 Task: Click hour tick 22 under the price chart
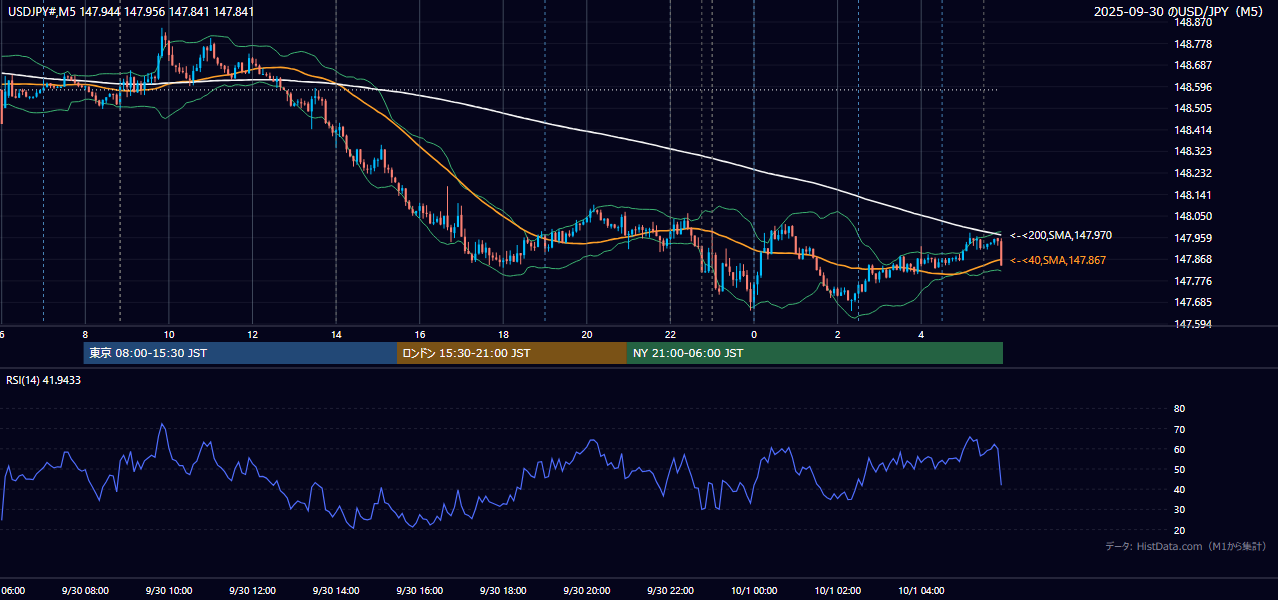click(x=670, y=334)
